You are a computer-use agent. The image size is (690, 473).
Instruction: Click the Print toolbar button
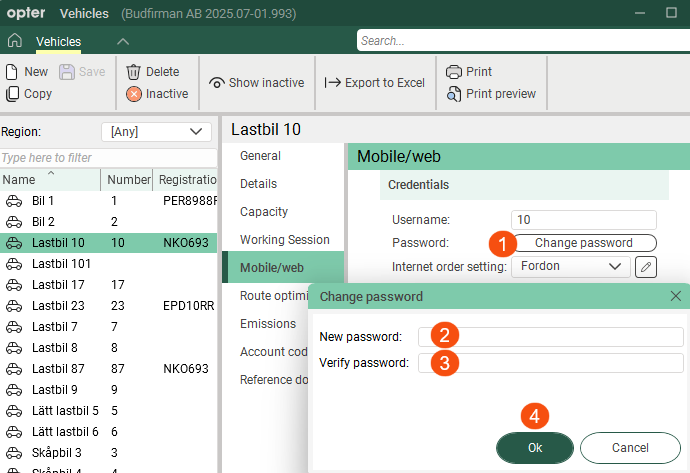point(469,72)
